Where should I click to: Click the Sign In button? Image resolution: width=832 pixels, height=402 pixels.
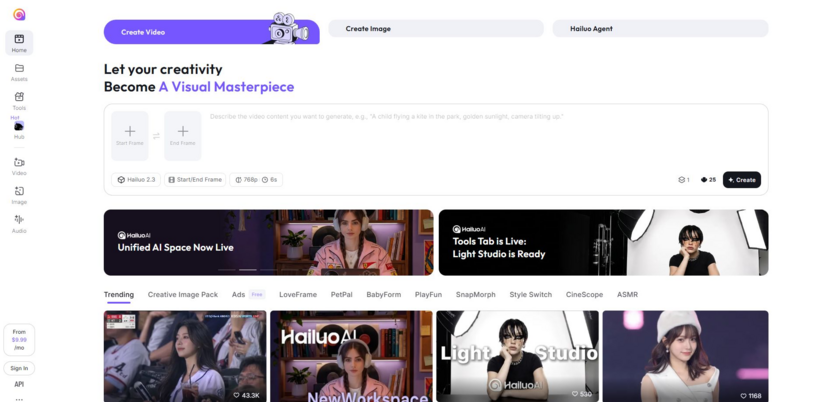click(x=19, y=368)
